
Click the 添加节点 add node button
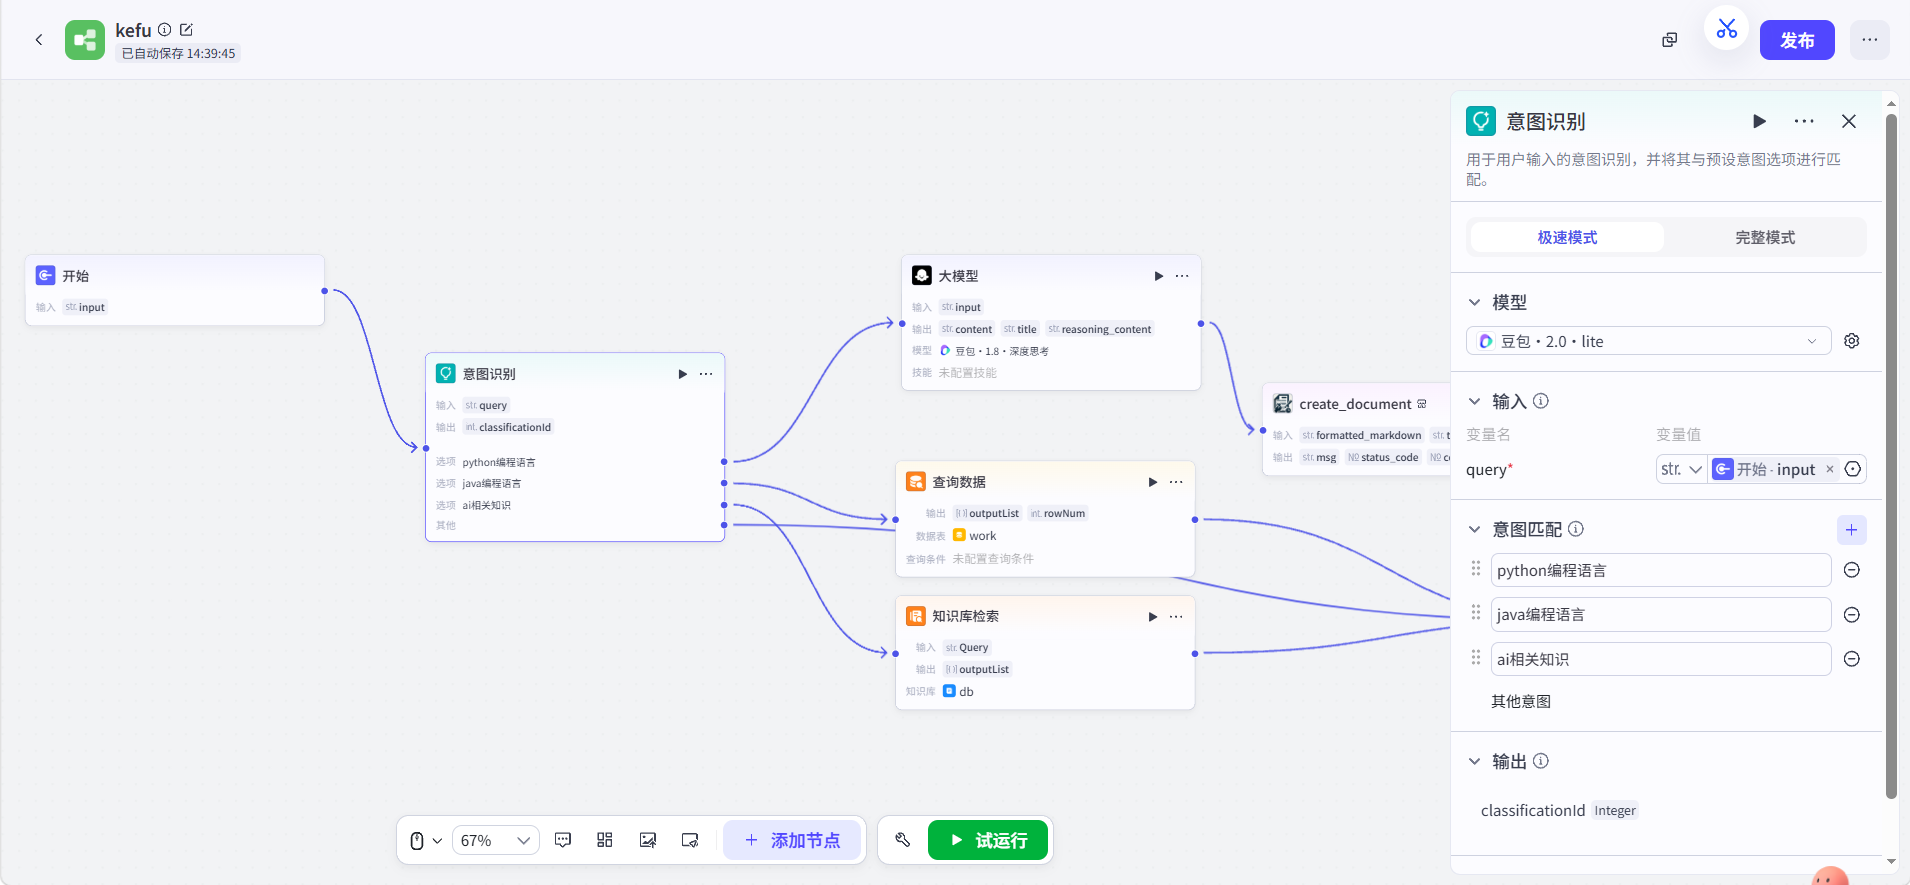click(792, 841)
